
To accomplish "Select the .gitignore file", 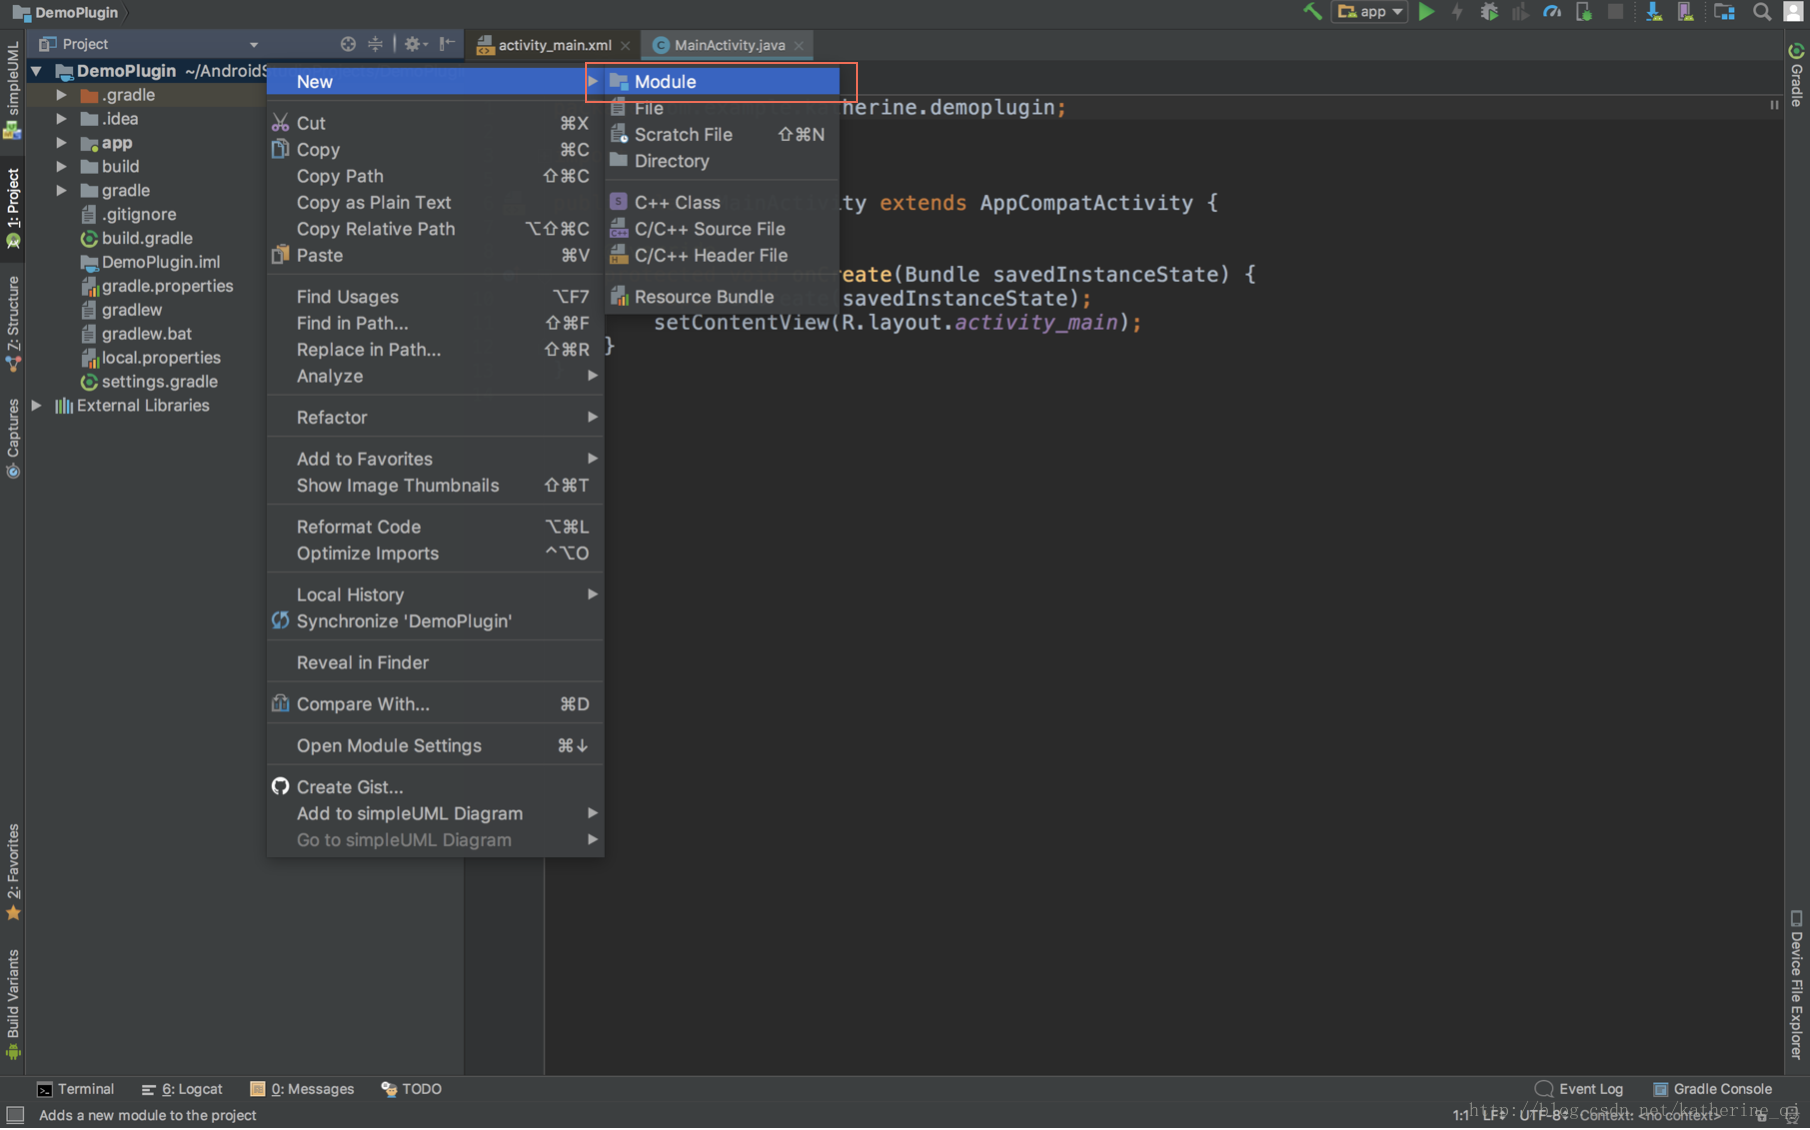I will (x=138, y=215).
